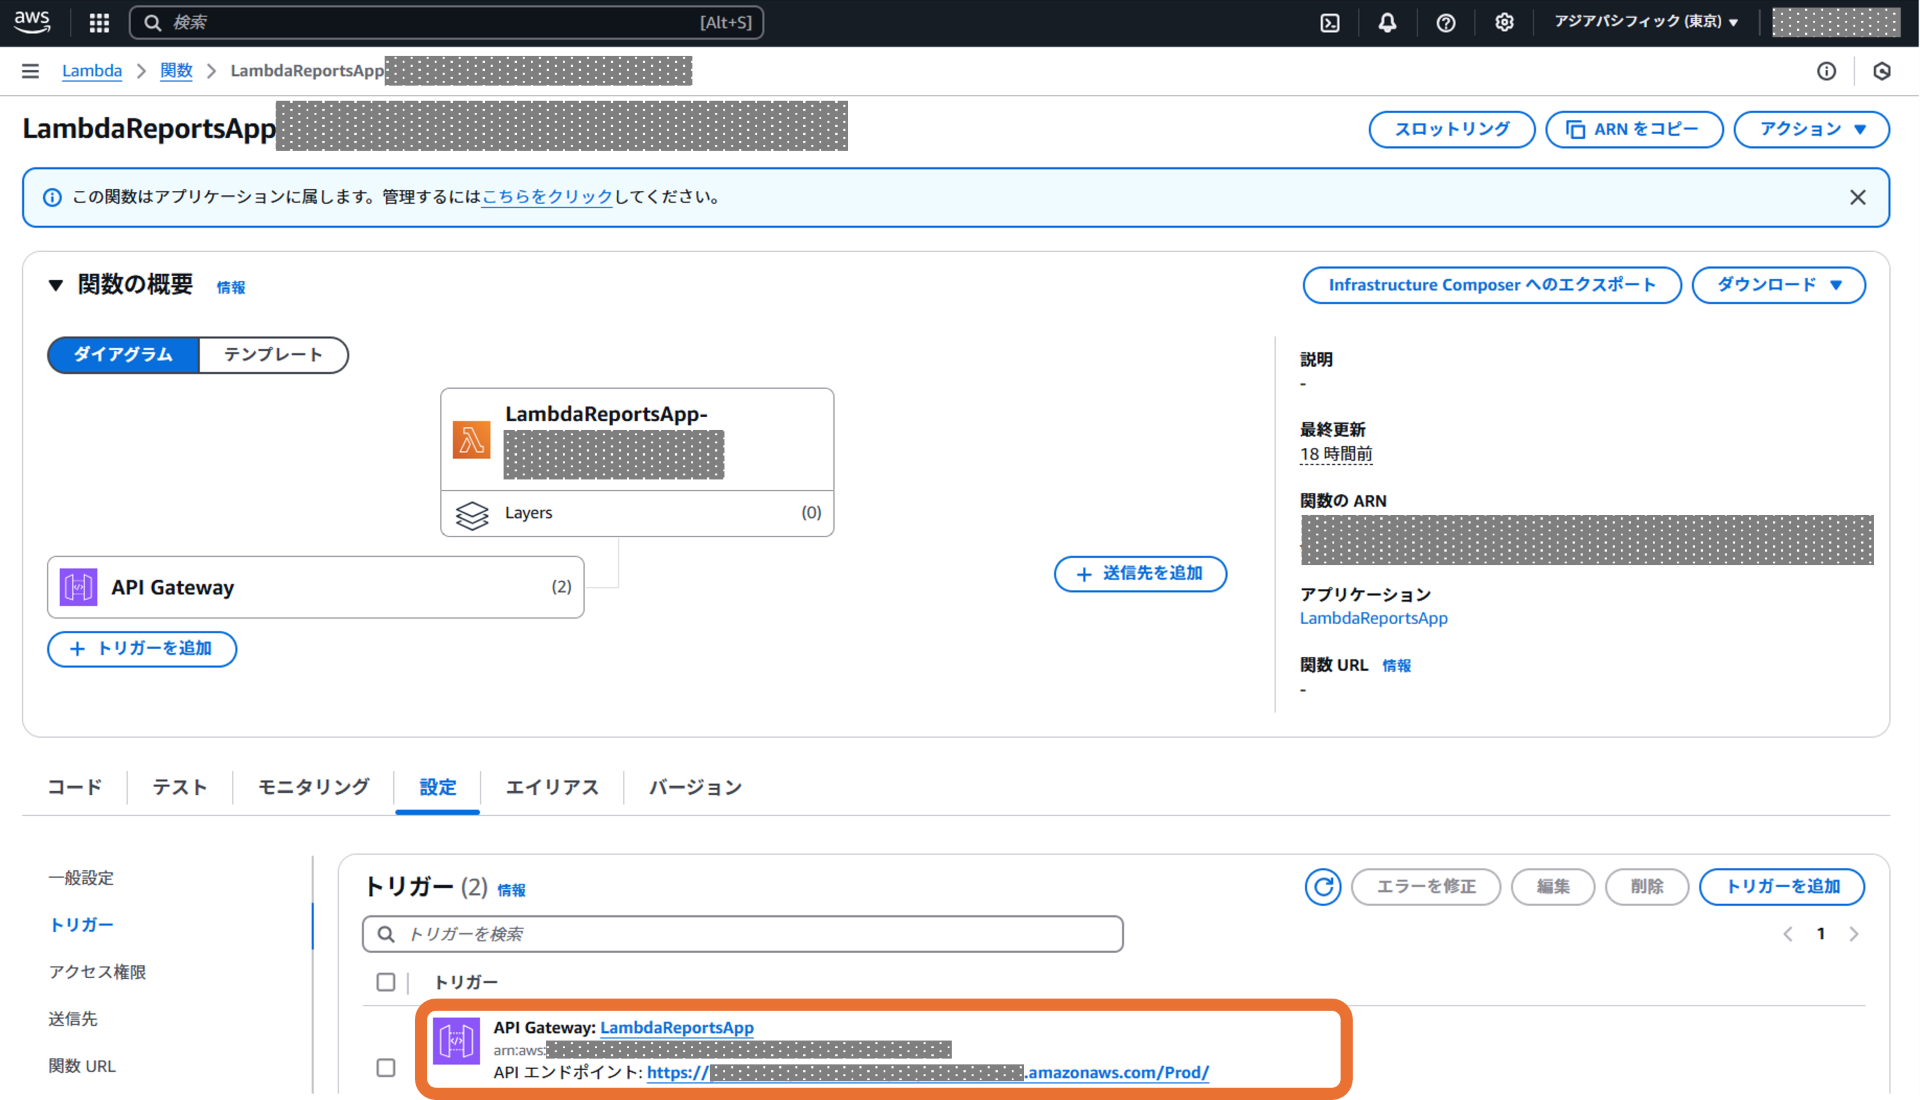Click the API Gateway icon in diagram
The image size is (1920, 1100).
coord(79,587)
